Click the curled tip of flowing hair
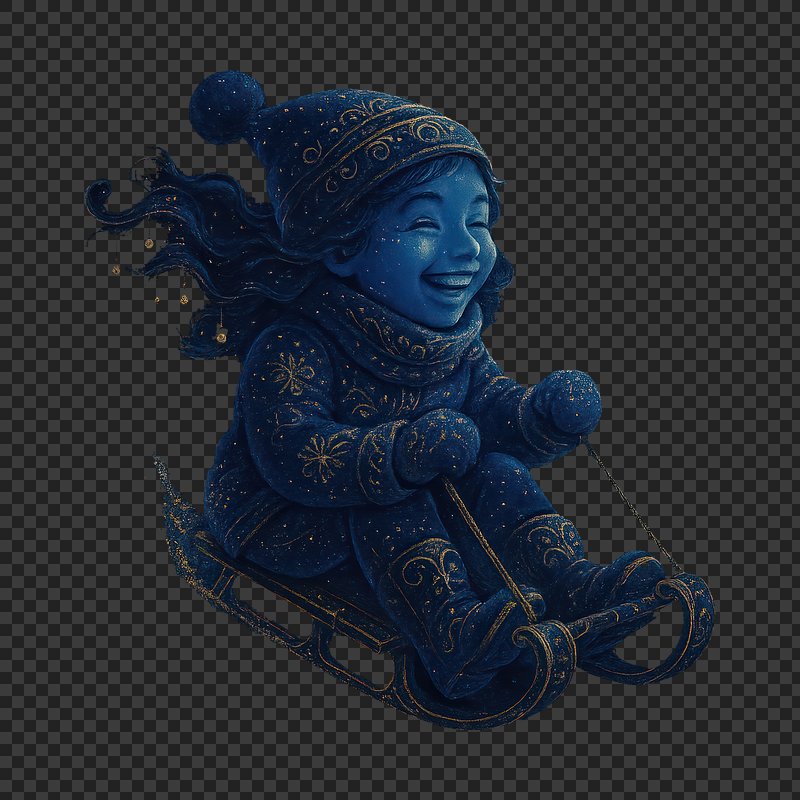This screenshot has height=800, width=800. pyautogui.click(x=102, y=197)
